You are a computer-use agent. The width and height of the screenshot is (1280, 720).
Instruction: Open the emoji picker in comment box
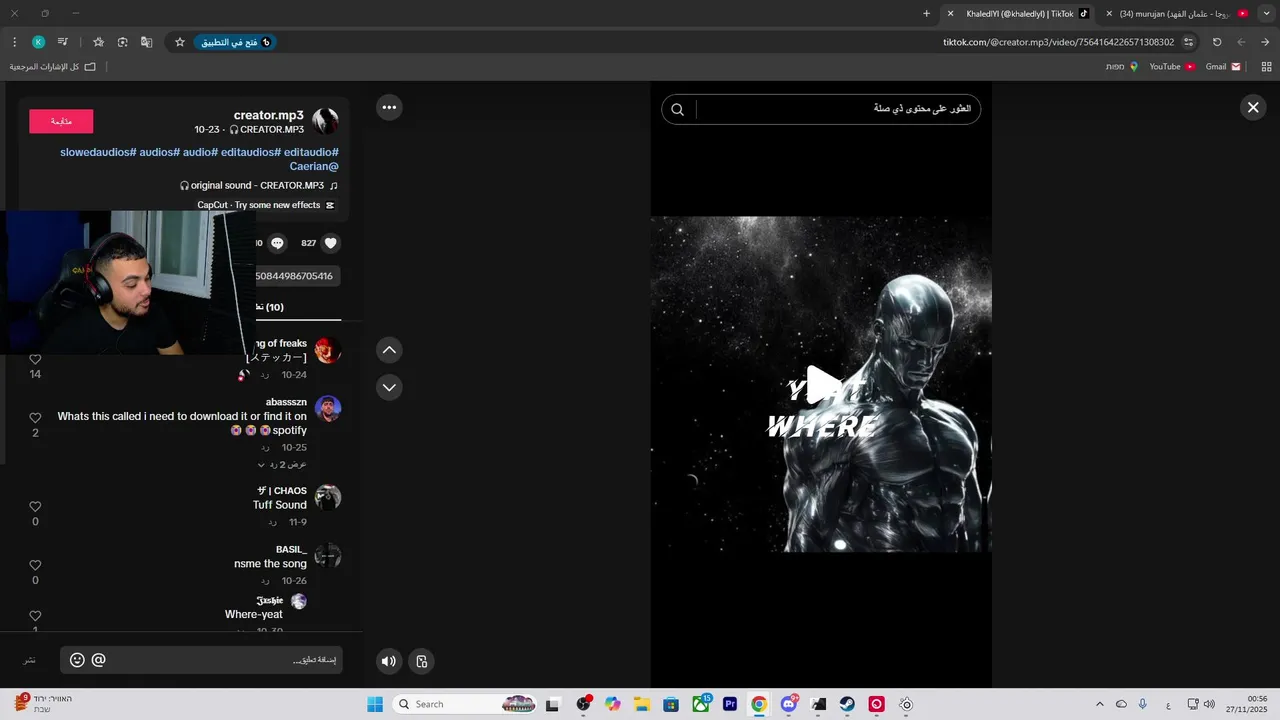(77, 660)
